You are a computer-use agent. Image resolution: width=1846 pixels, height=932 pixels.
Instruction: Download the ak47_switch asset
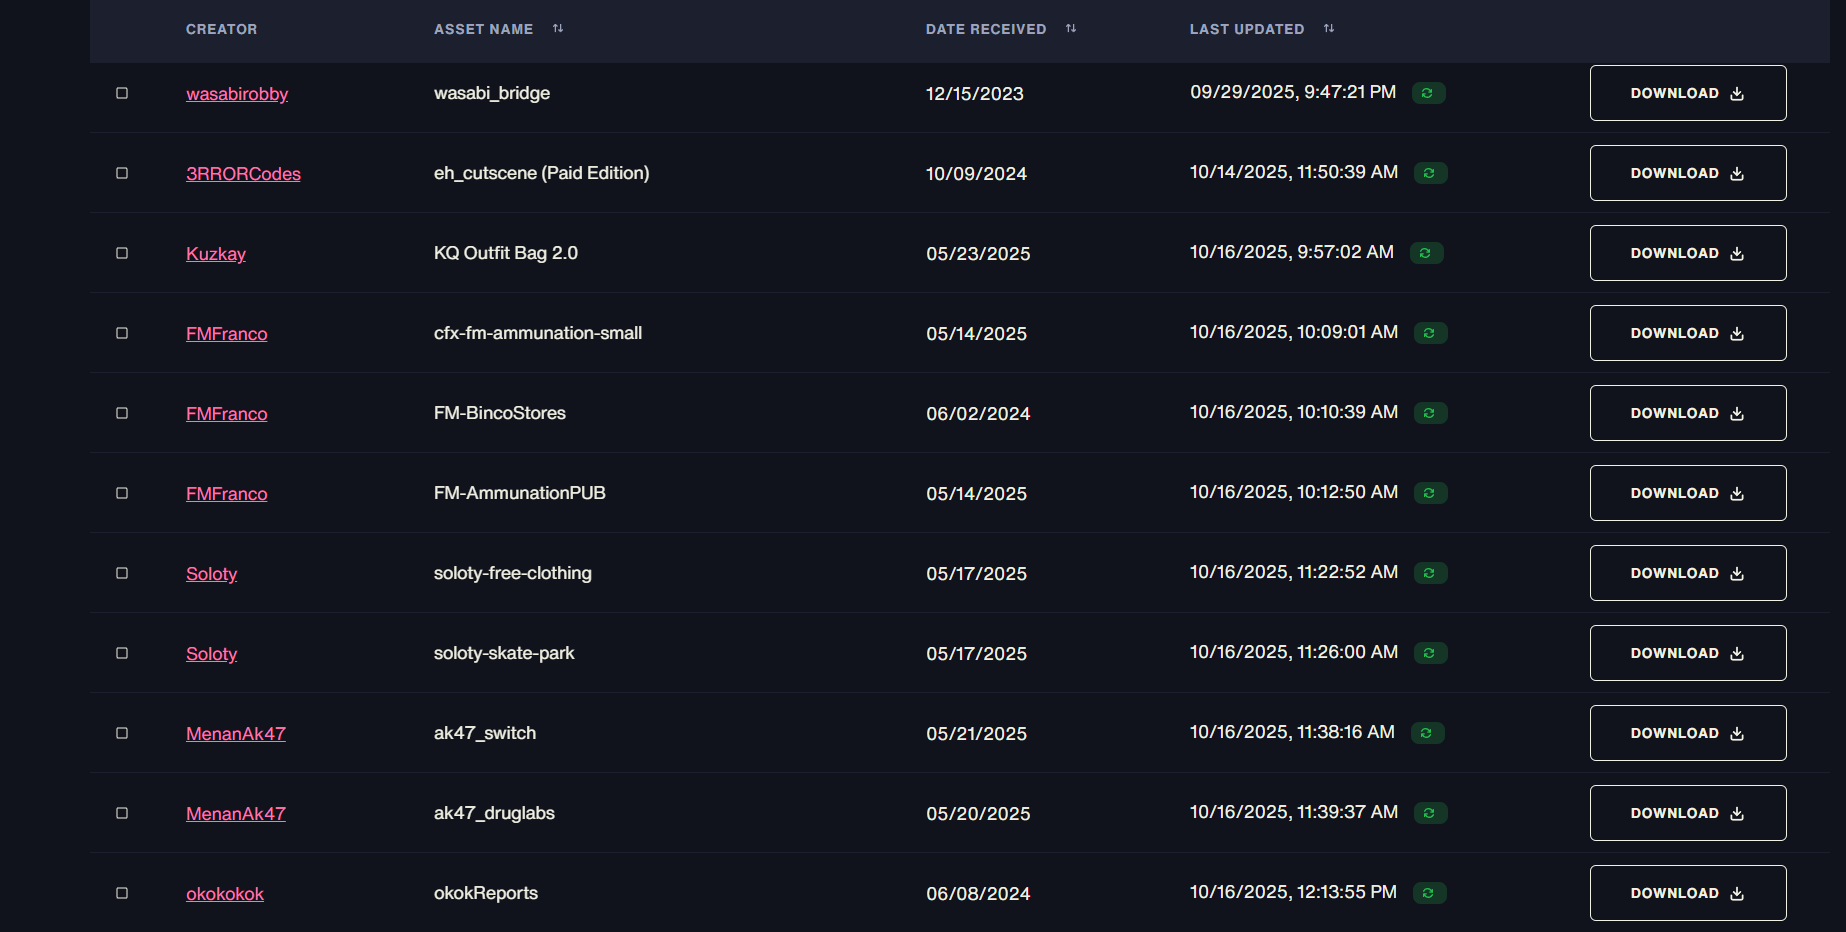pyautogui.click(x=1688, y=733)
